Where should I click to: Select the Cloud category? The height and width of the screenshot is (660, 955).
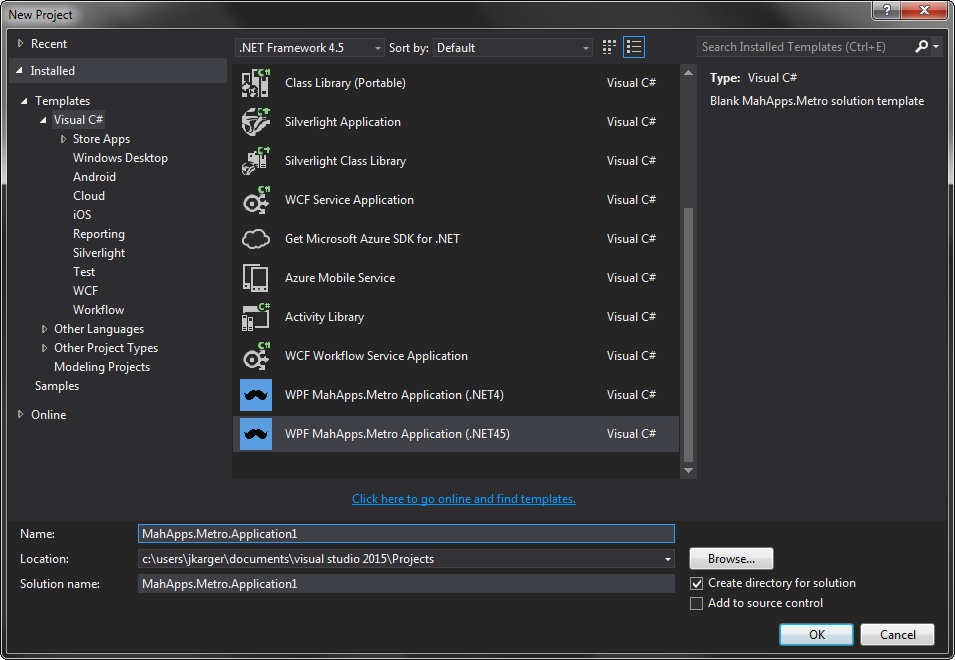pos(89,195)
